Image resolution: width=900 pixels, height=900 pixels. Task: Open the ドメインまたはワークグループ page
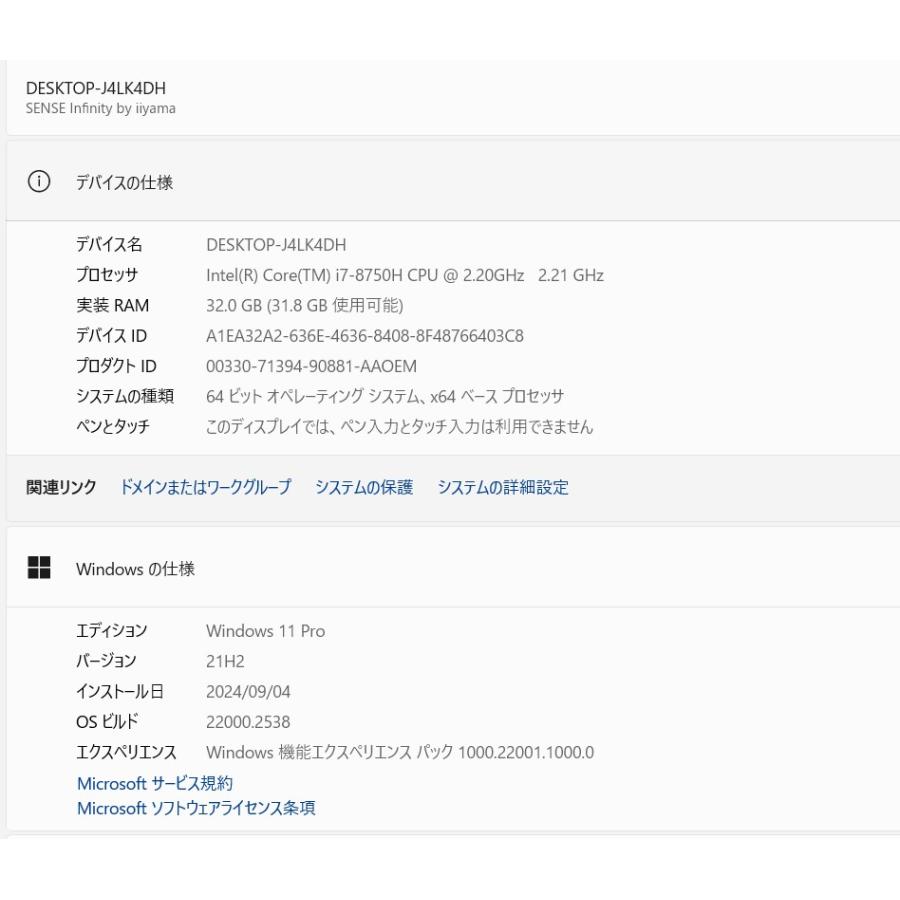coord(205,487)
